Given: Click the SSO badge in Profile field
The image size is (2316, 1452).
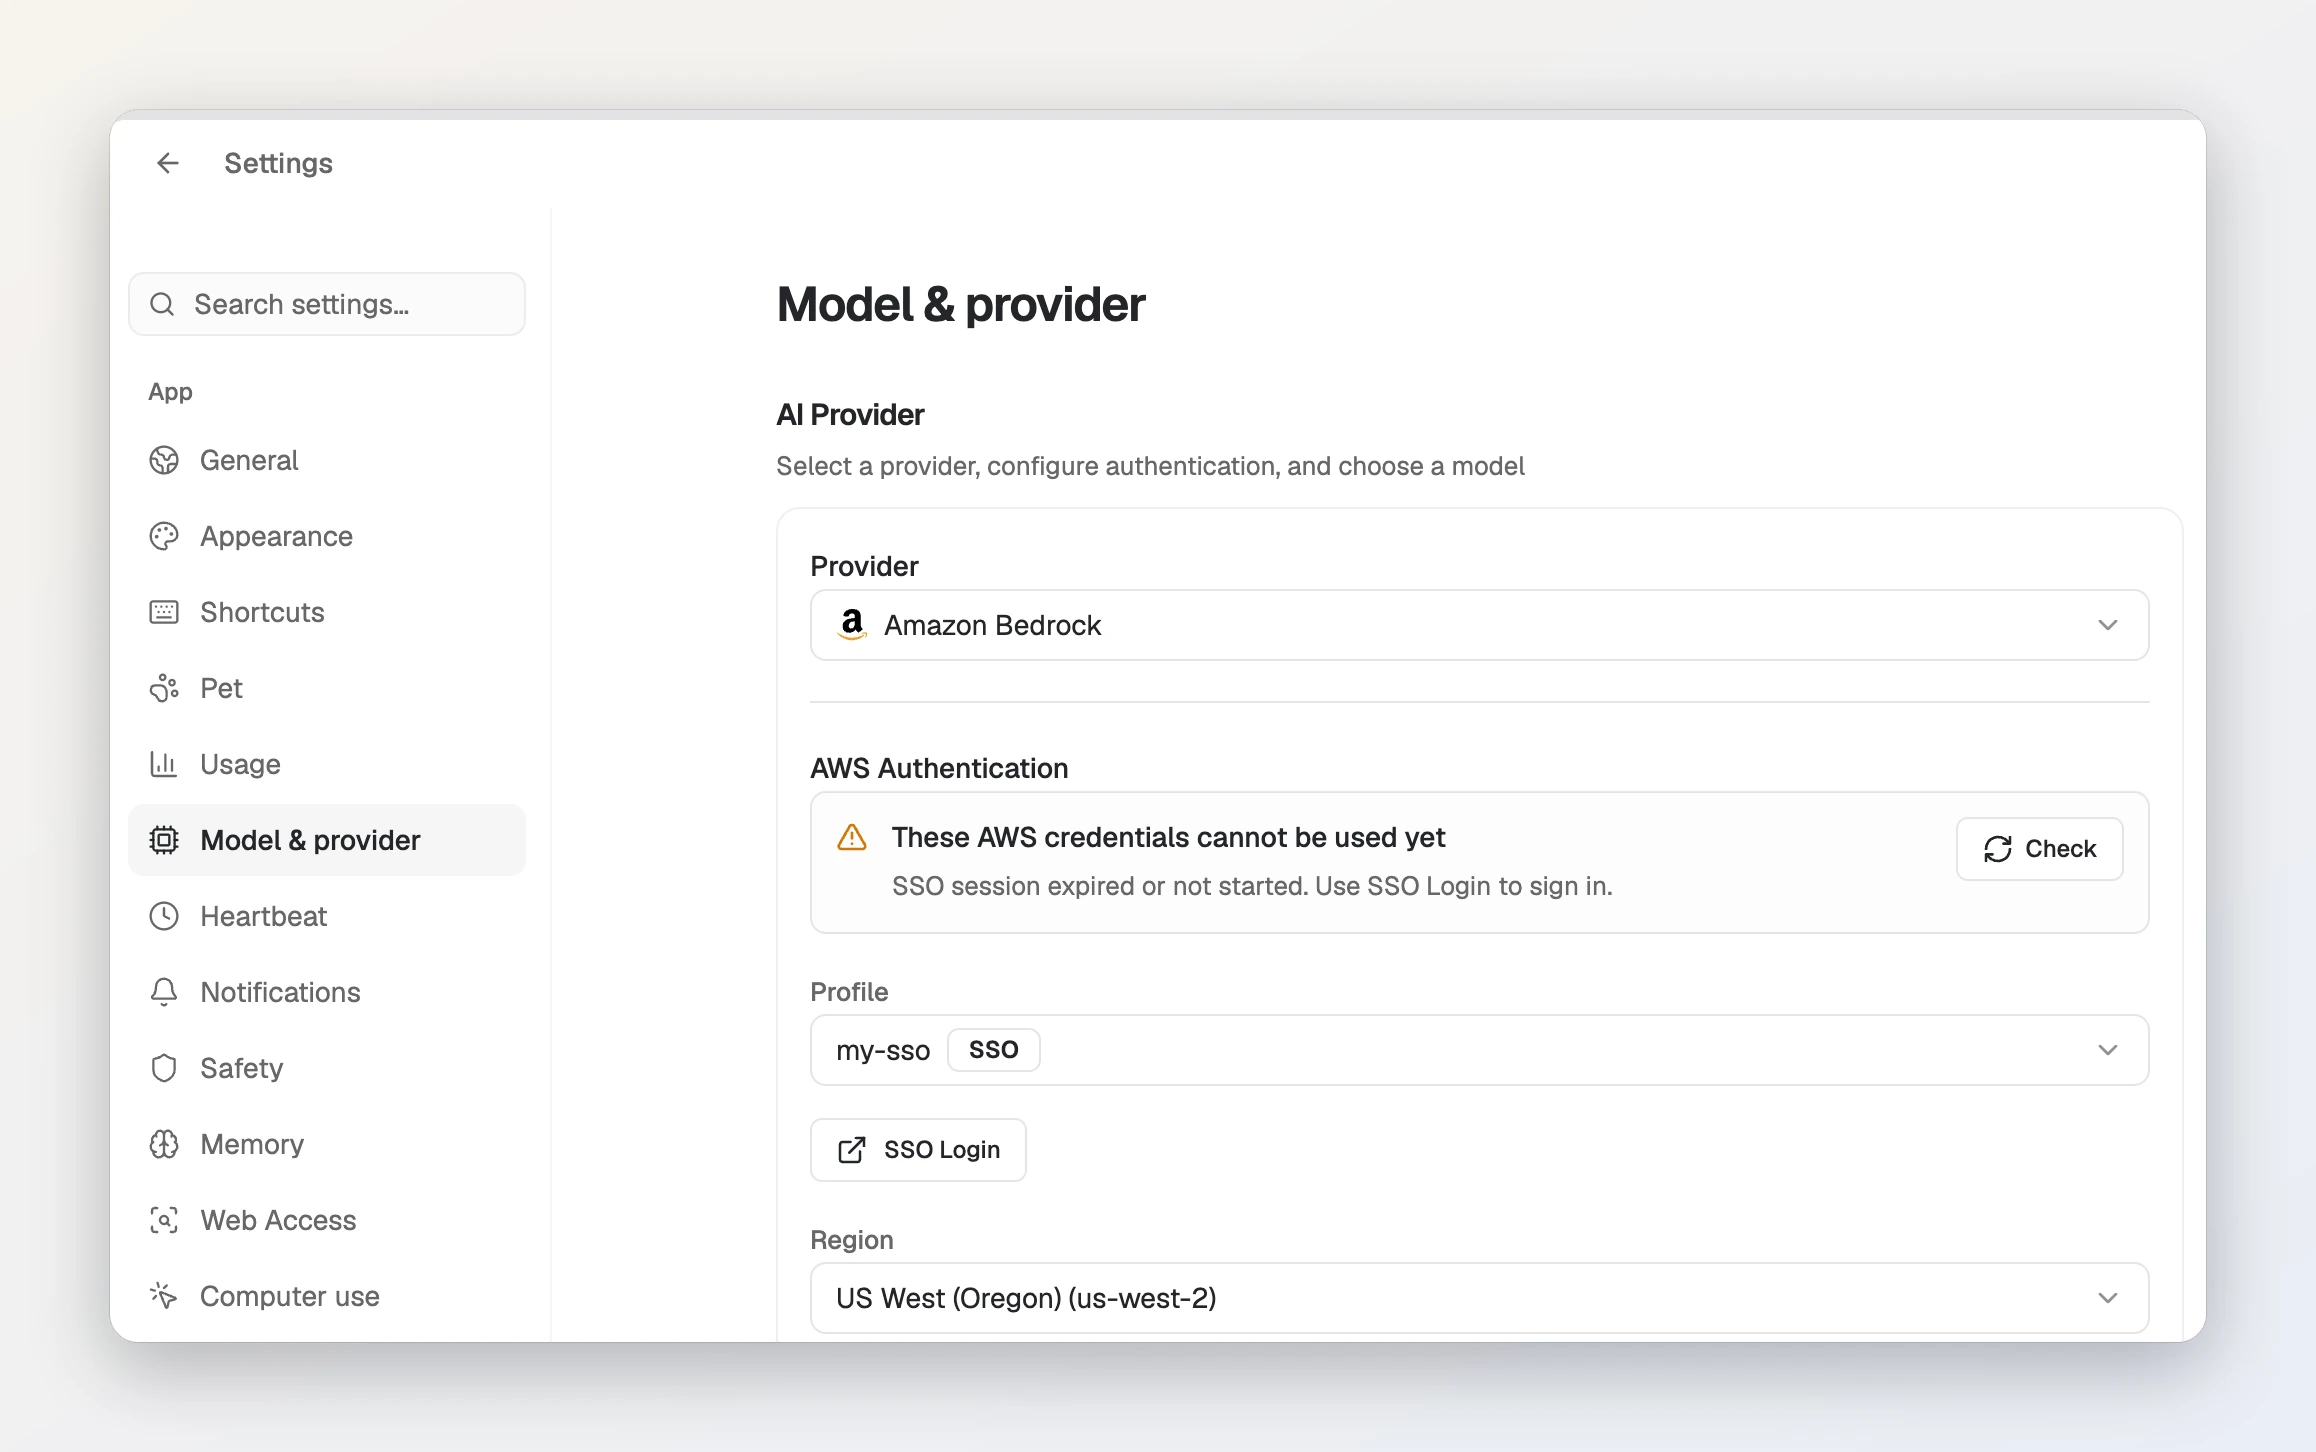Looking at the screenshot, I should (993, 1050).
